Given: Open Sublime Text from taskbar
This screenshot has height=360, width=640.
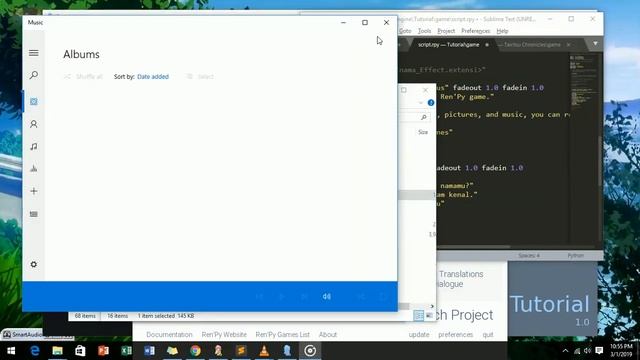Looking at the screenshot, I should click(x=241, y=351).
